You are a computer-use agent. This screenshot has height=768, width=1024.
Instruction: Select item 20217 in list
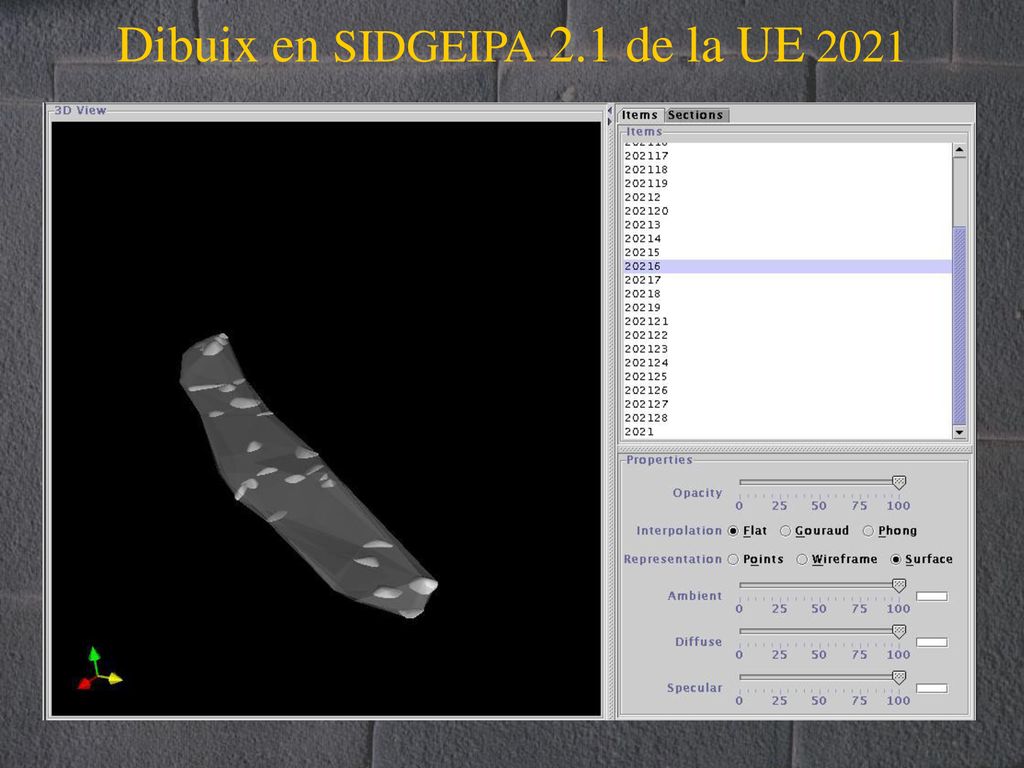coord(788,280)
